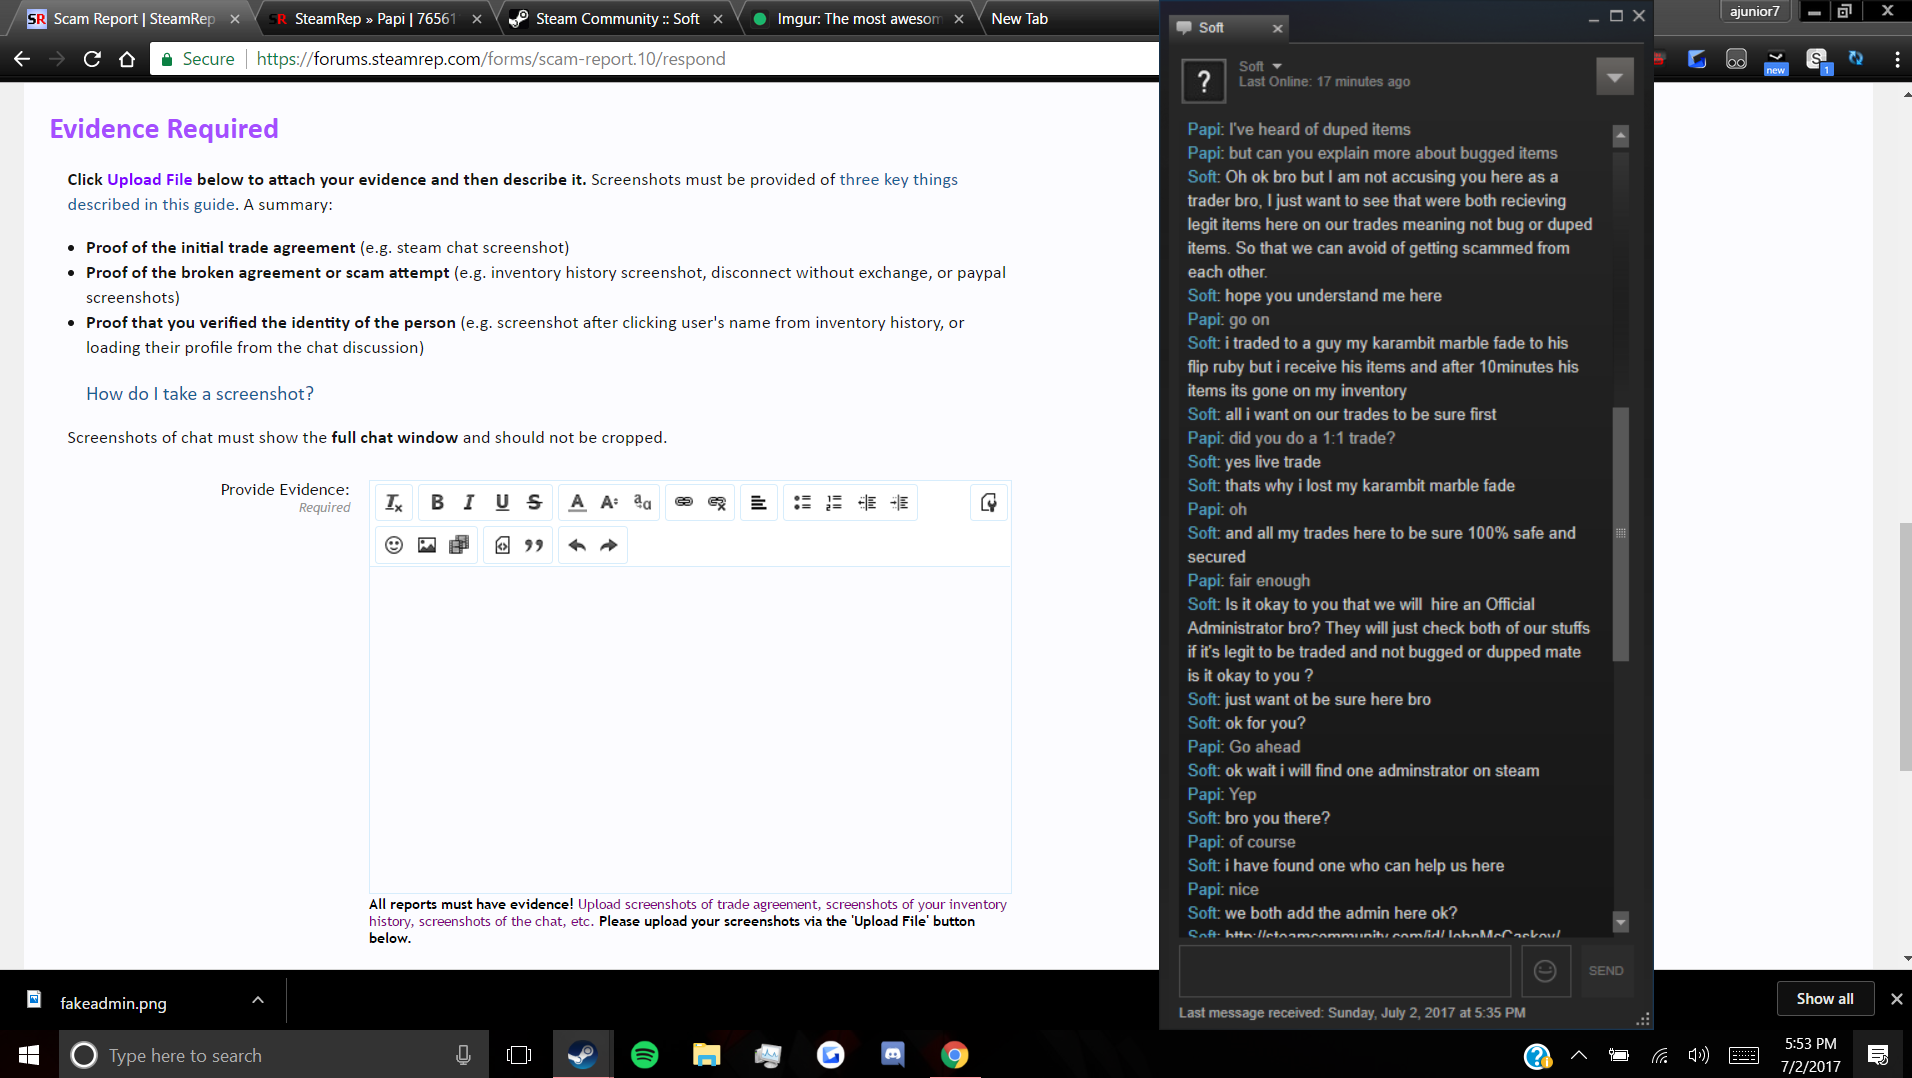Image resolution: width=1912 pixels, height=1078 pixels.
Task: Open the Windows Start menu
Action: point(29,1054)
